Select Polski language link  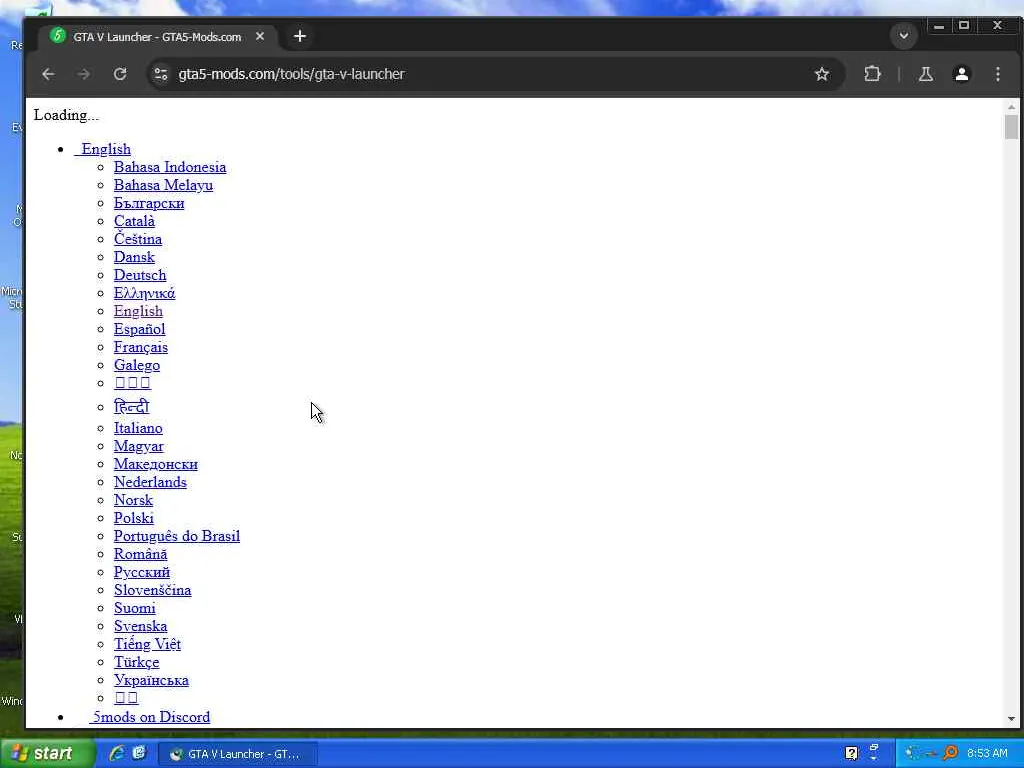point(133,518)
